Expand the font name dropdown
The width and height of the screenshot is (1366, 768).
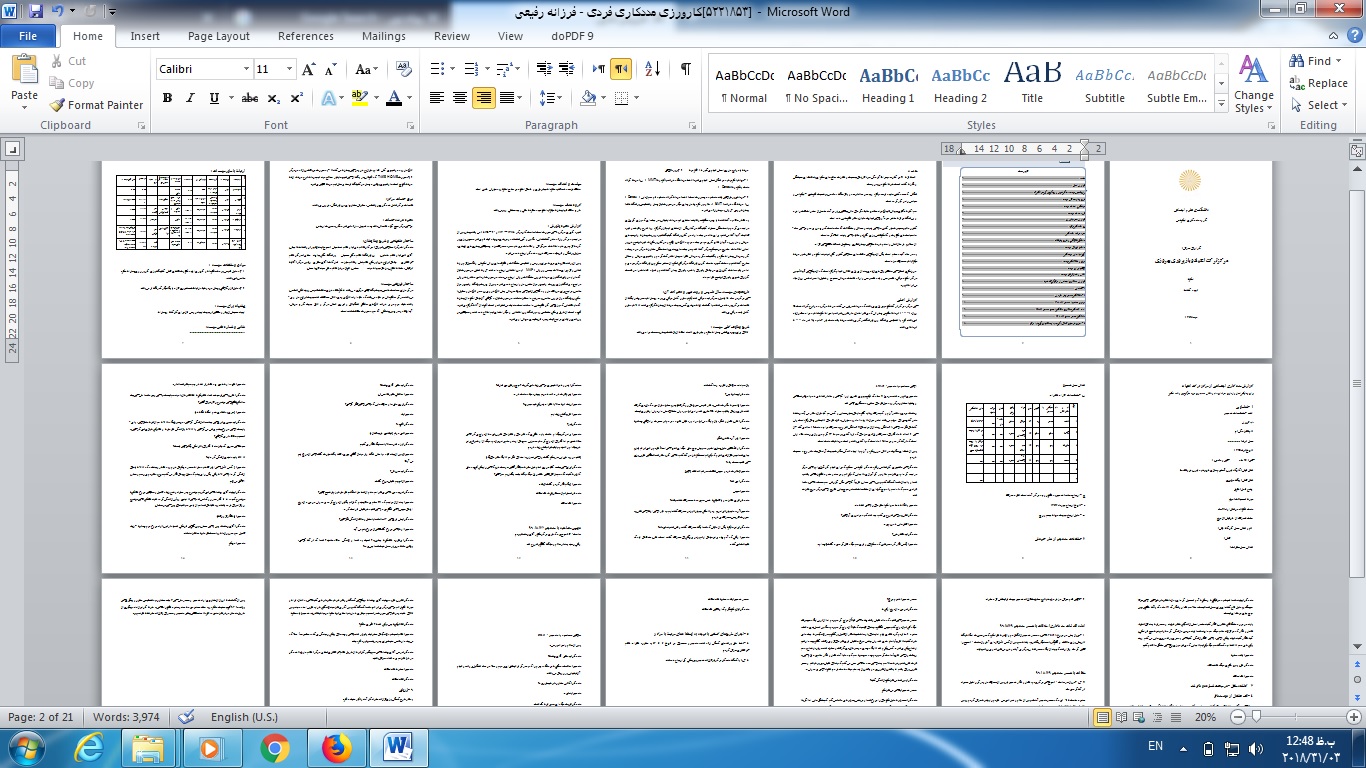pos(246,69)
